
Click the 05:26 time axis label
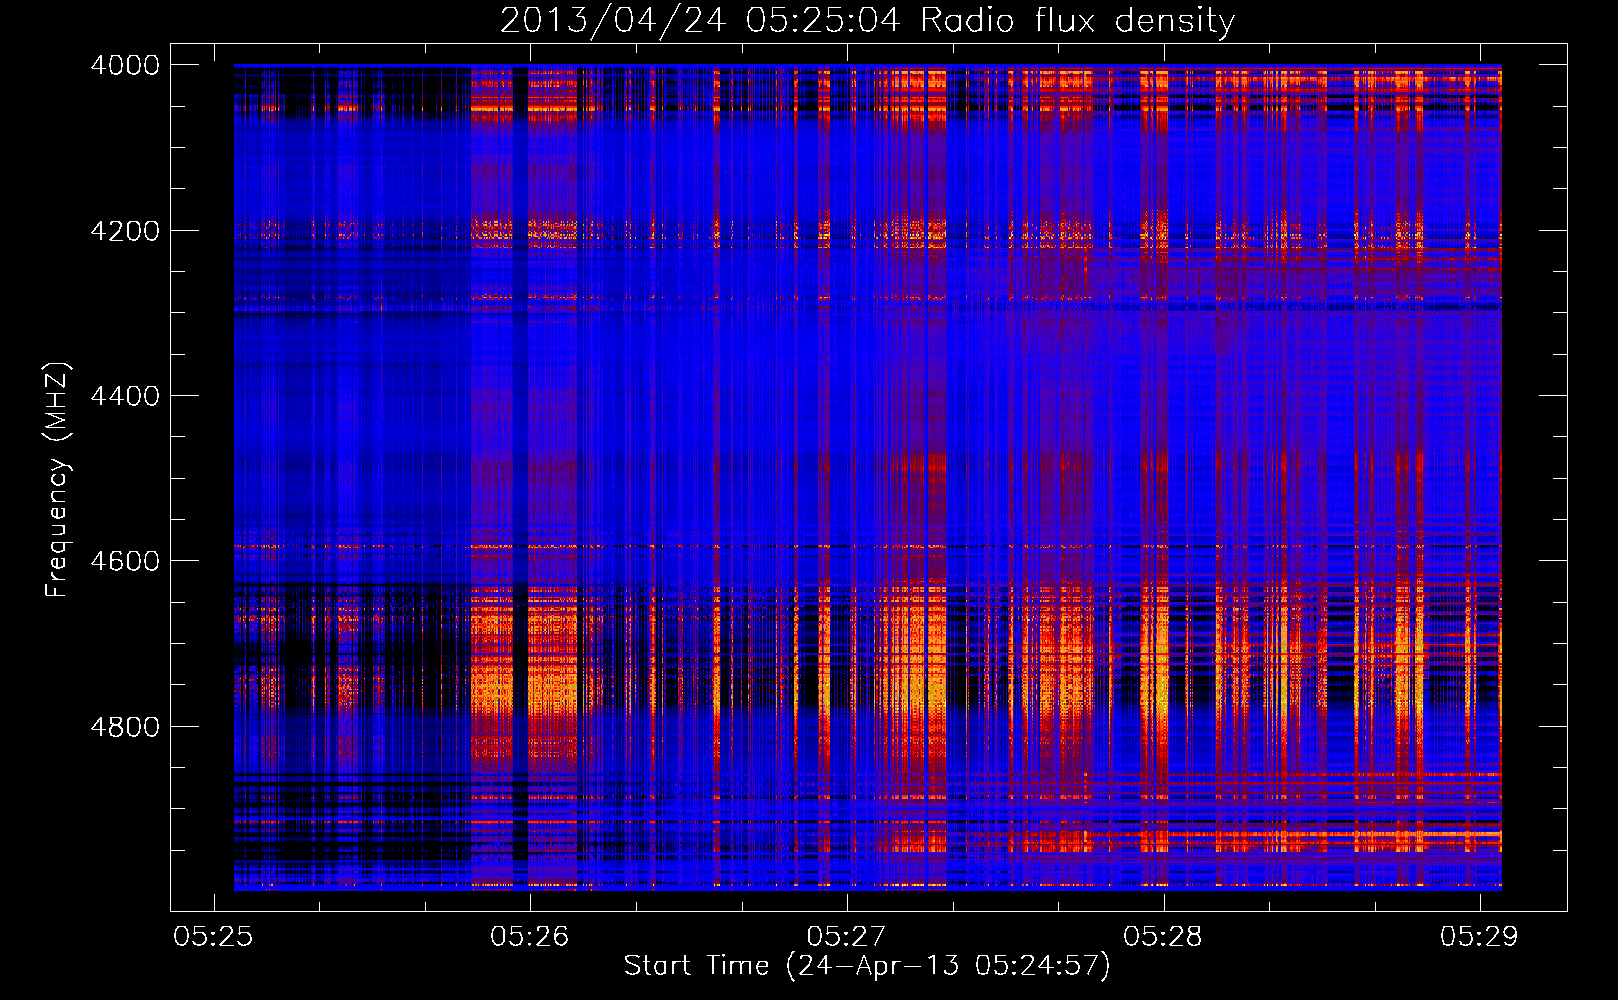(x=529, y=936)
